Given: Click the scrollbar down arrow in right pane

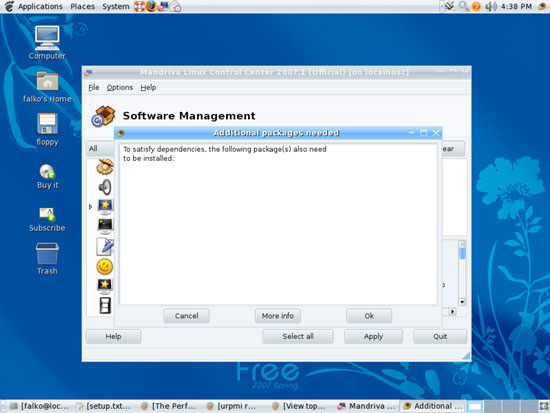Looking at the screenshot, I should [x=462, y=302].
